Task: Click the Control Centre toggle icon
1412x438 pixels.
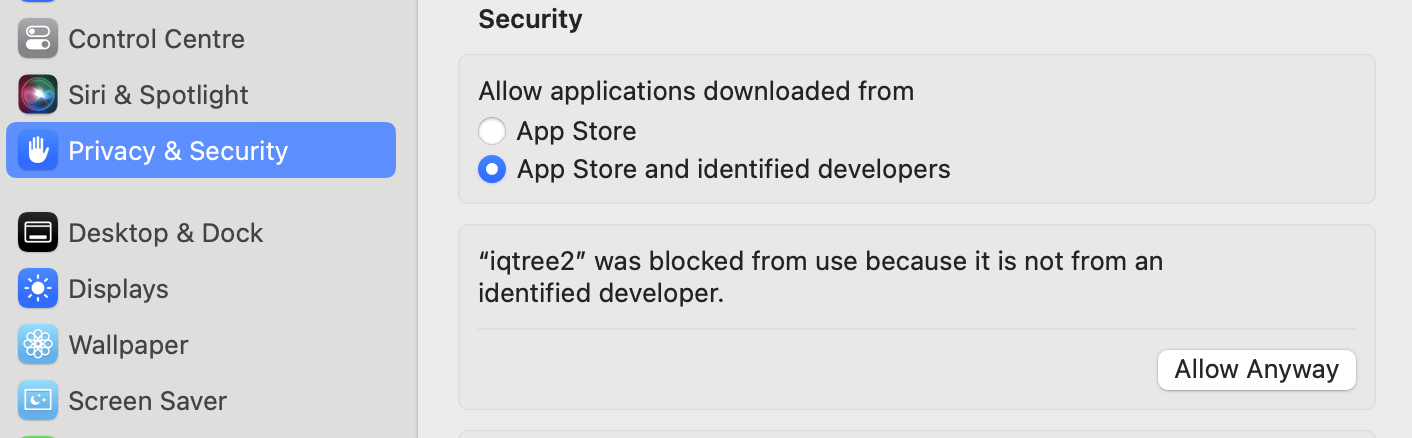Action: coord(38,38)
